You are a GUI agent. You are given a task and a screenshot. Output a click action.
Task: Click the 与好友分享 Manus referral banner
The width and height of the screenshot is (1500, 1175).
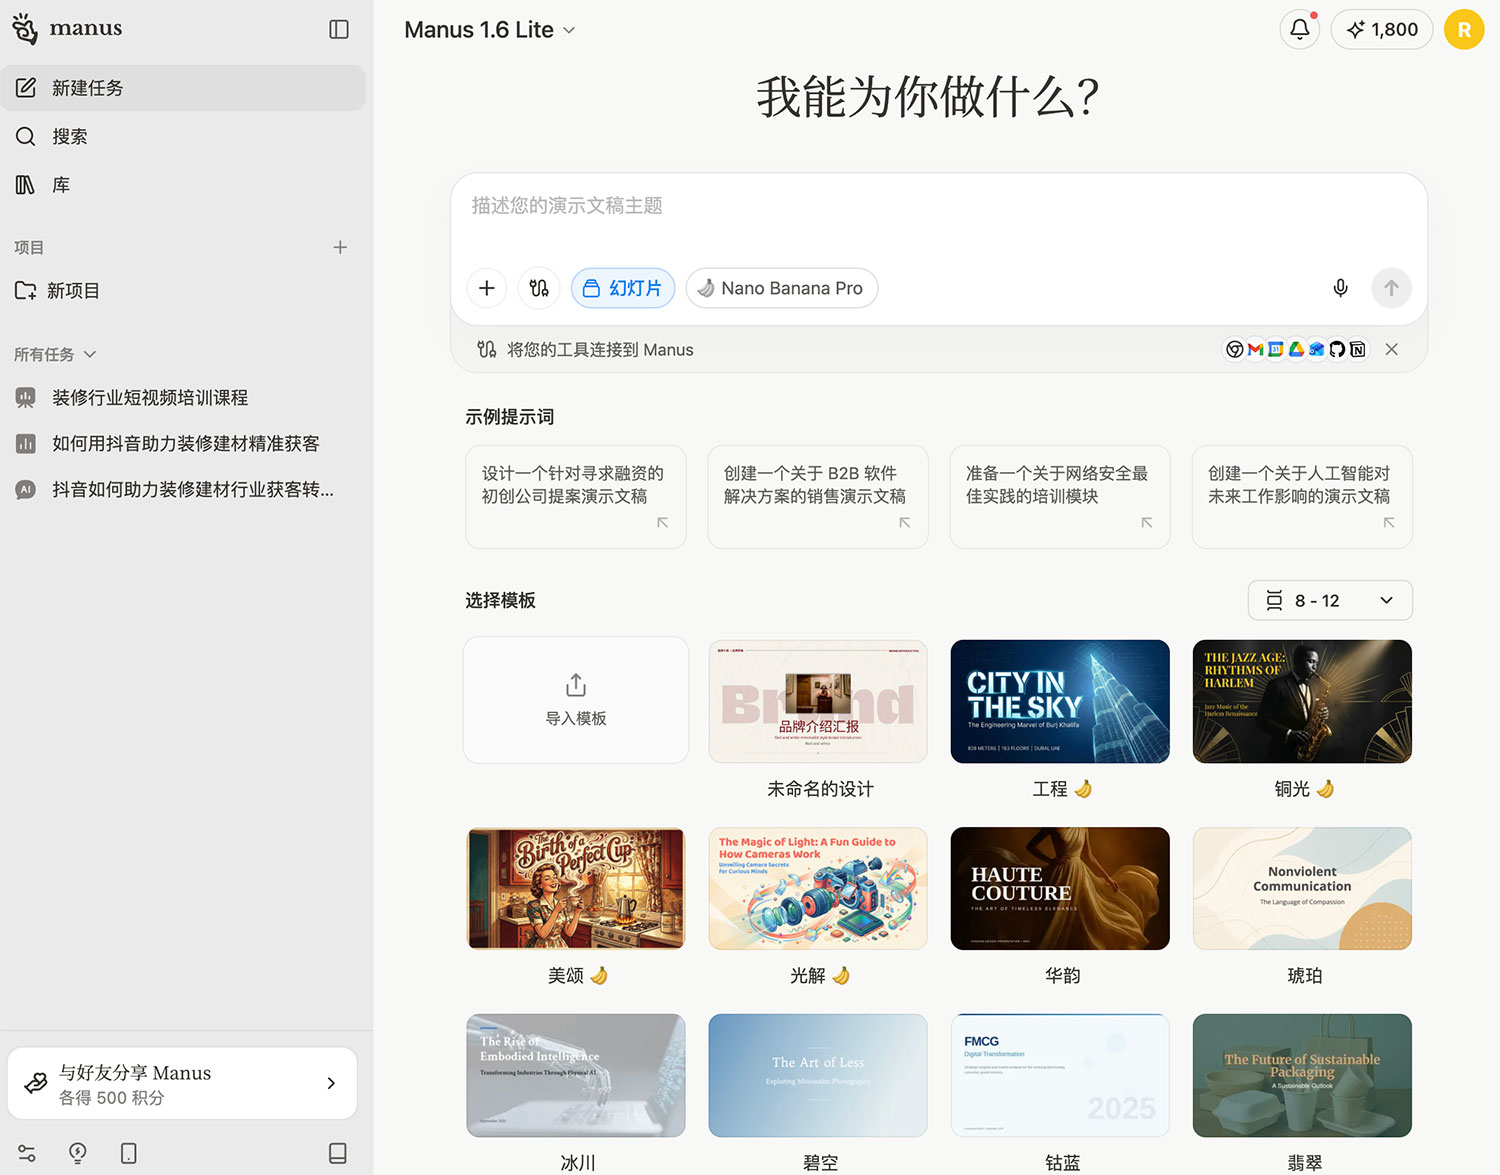click(182, 1083)
